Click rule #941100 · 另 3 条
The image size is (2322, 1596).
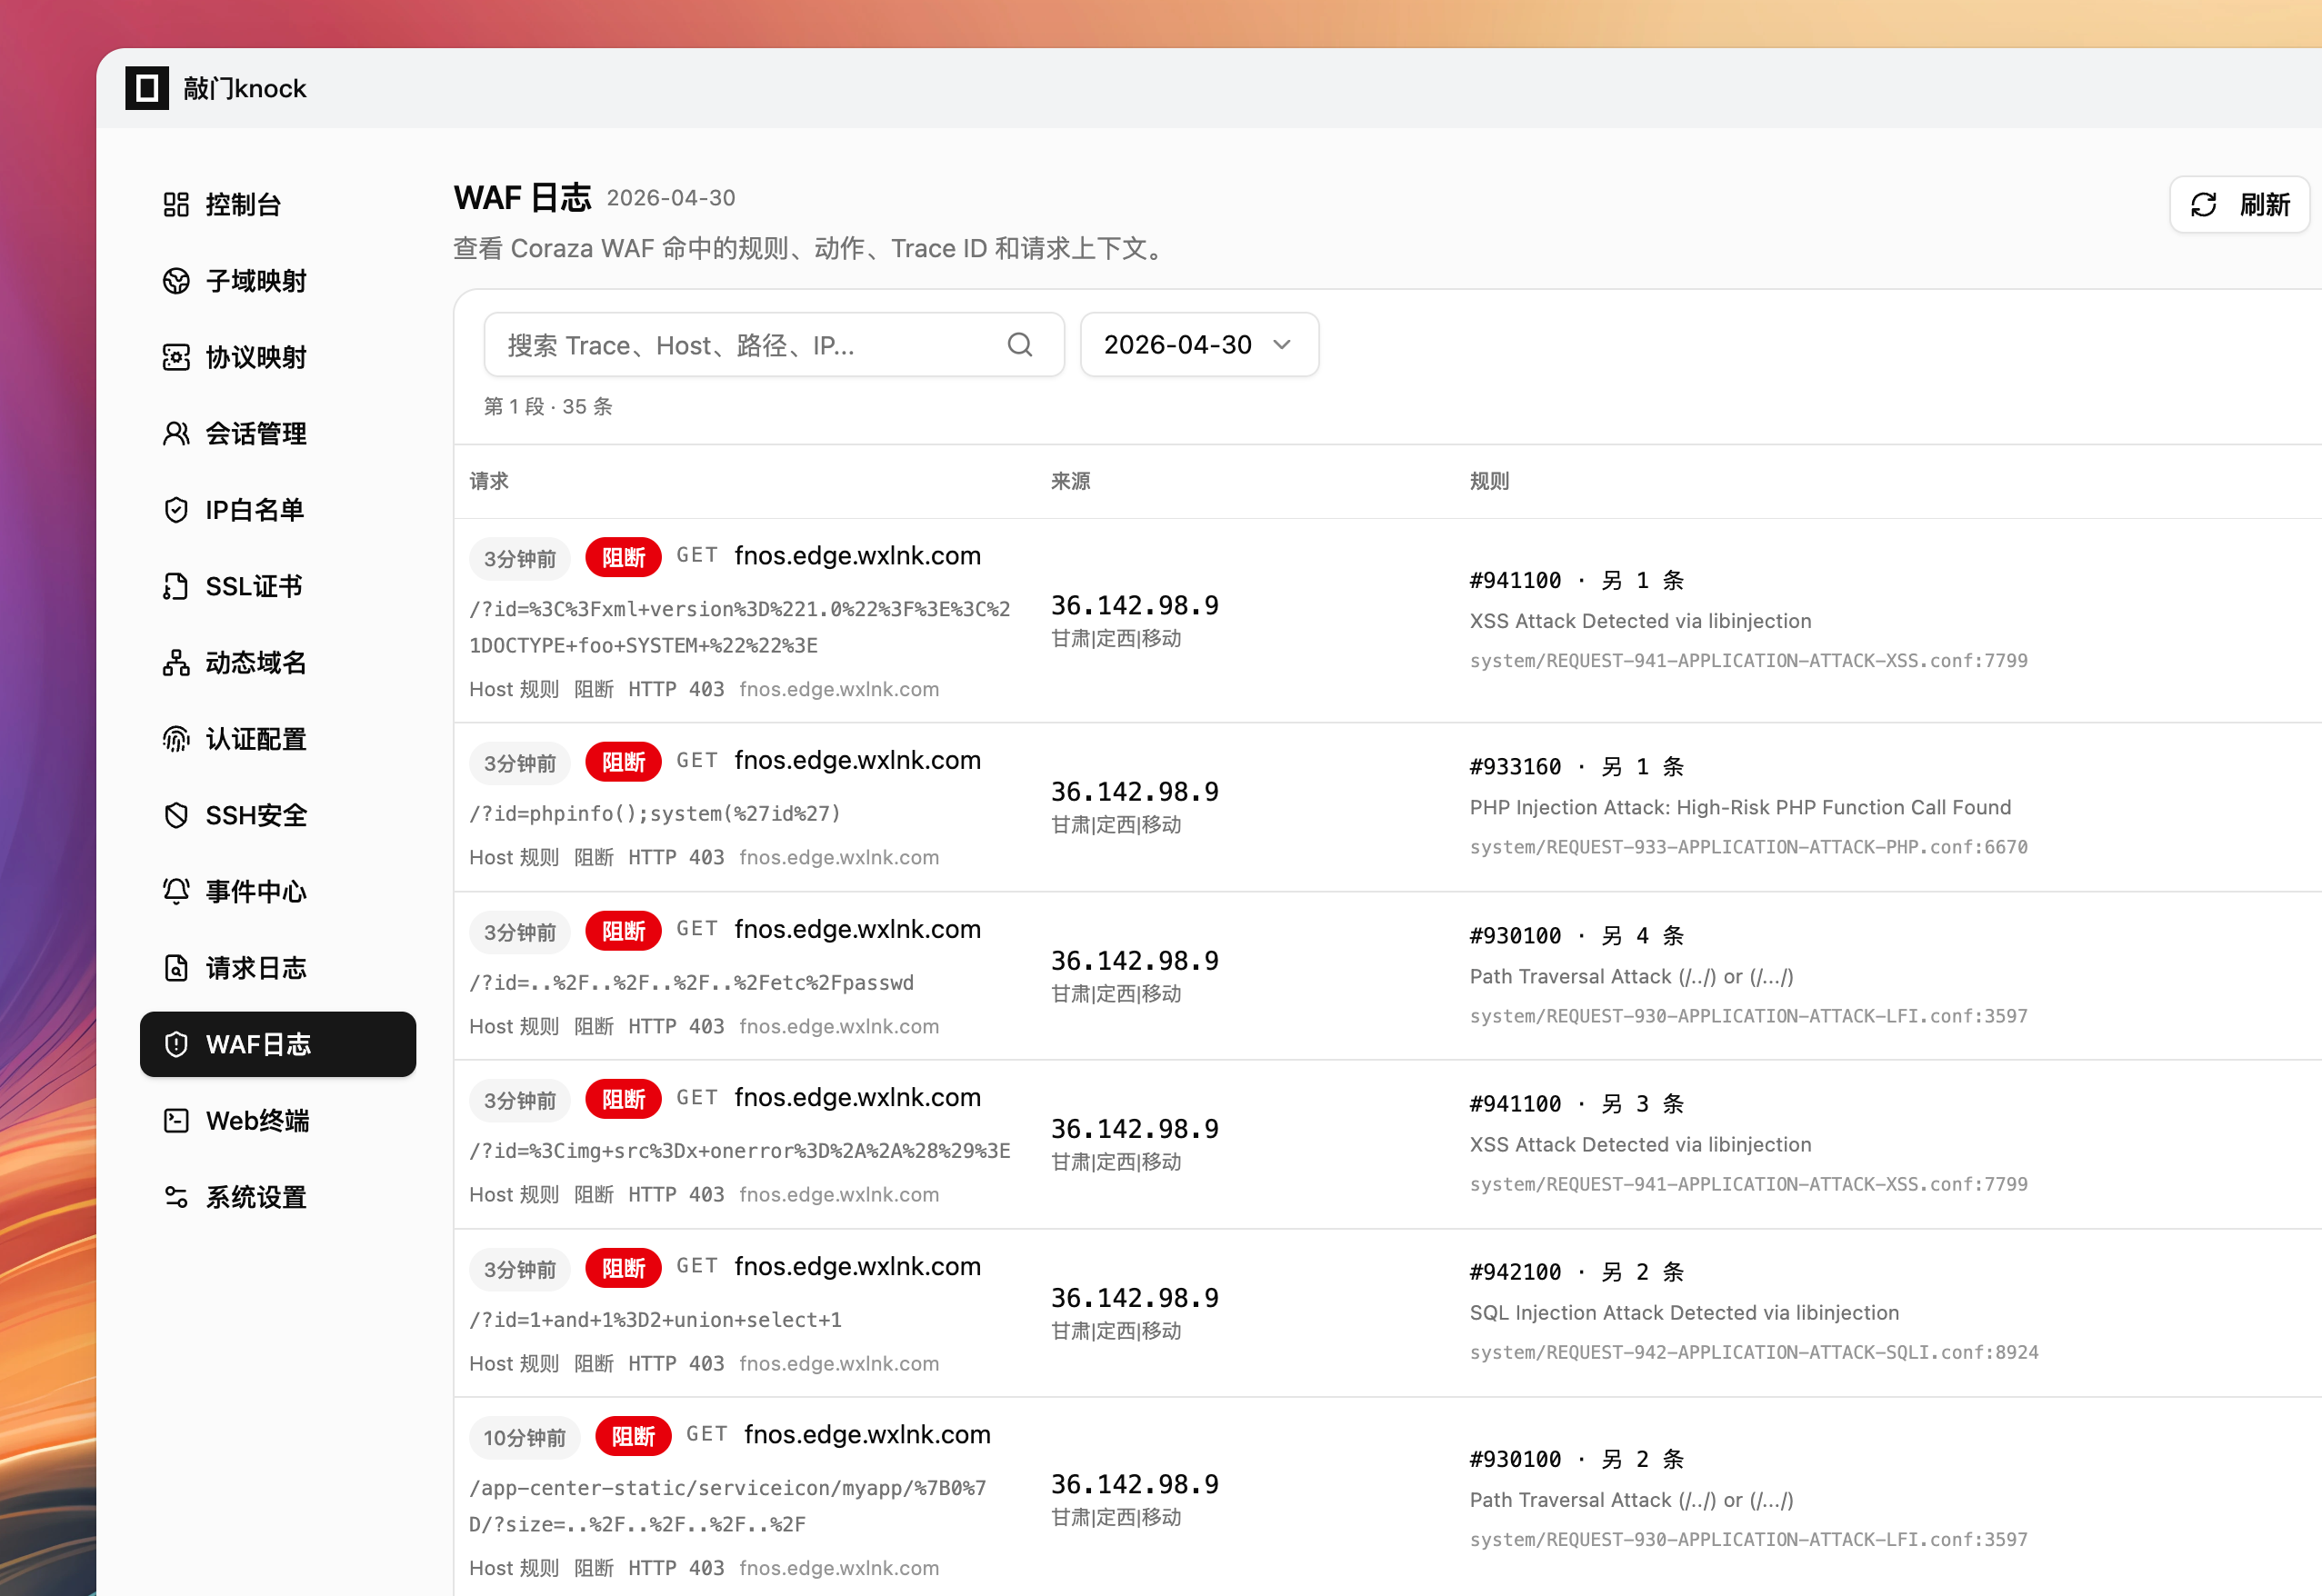point(1577,1104)
